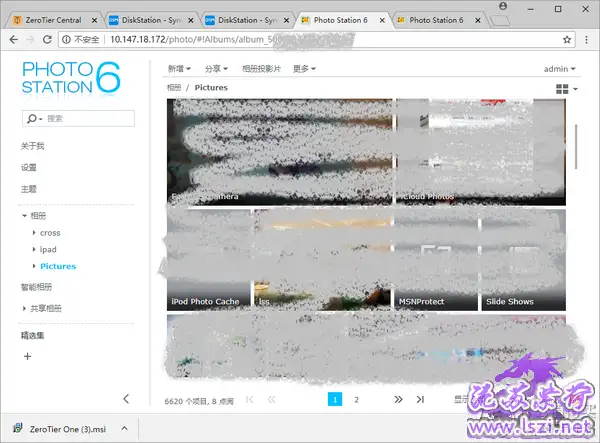Viewport: 600px width, 443px height.
Task: Click Pictures breadcrumb text
Action: [211, 88]
